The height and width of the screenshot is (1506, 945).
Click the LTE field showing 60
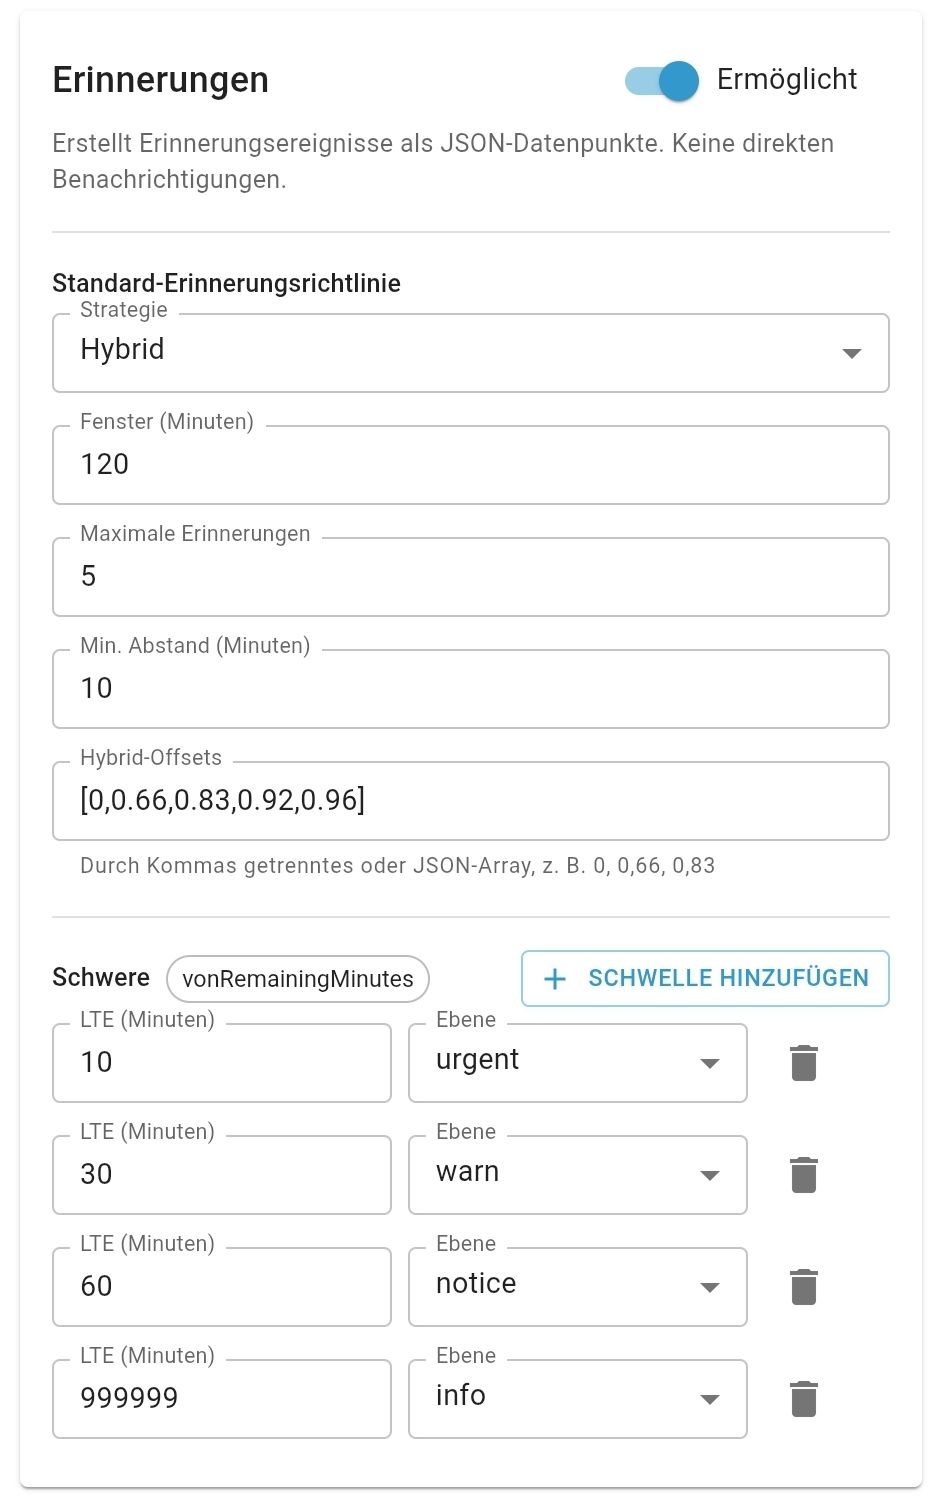click(221, 1287)
